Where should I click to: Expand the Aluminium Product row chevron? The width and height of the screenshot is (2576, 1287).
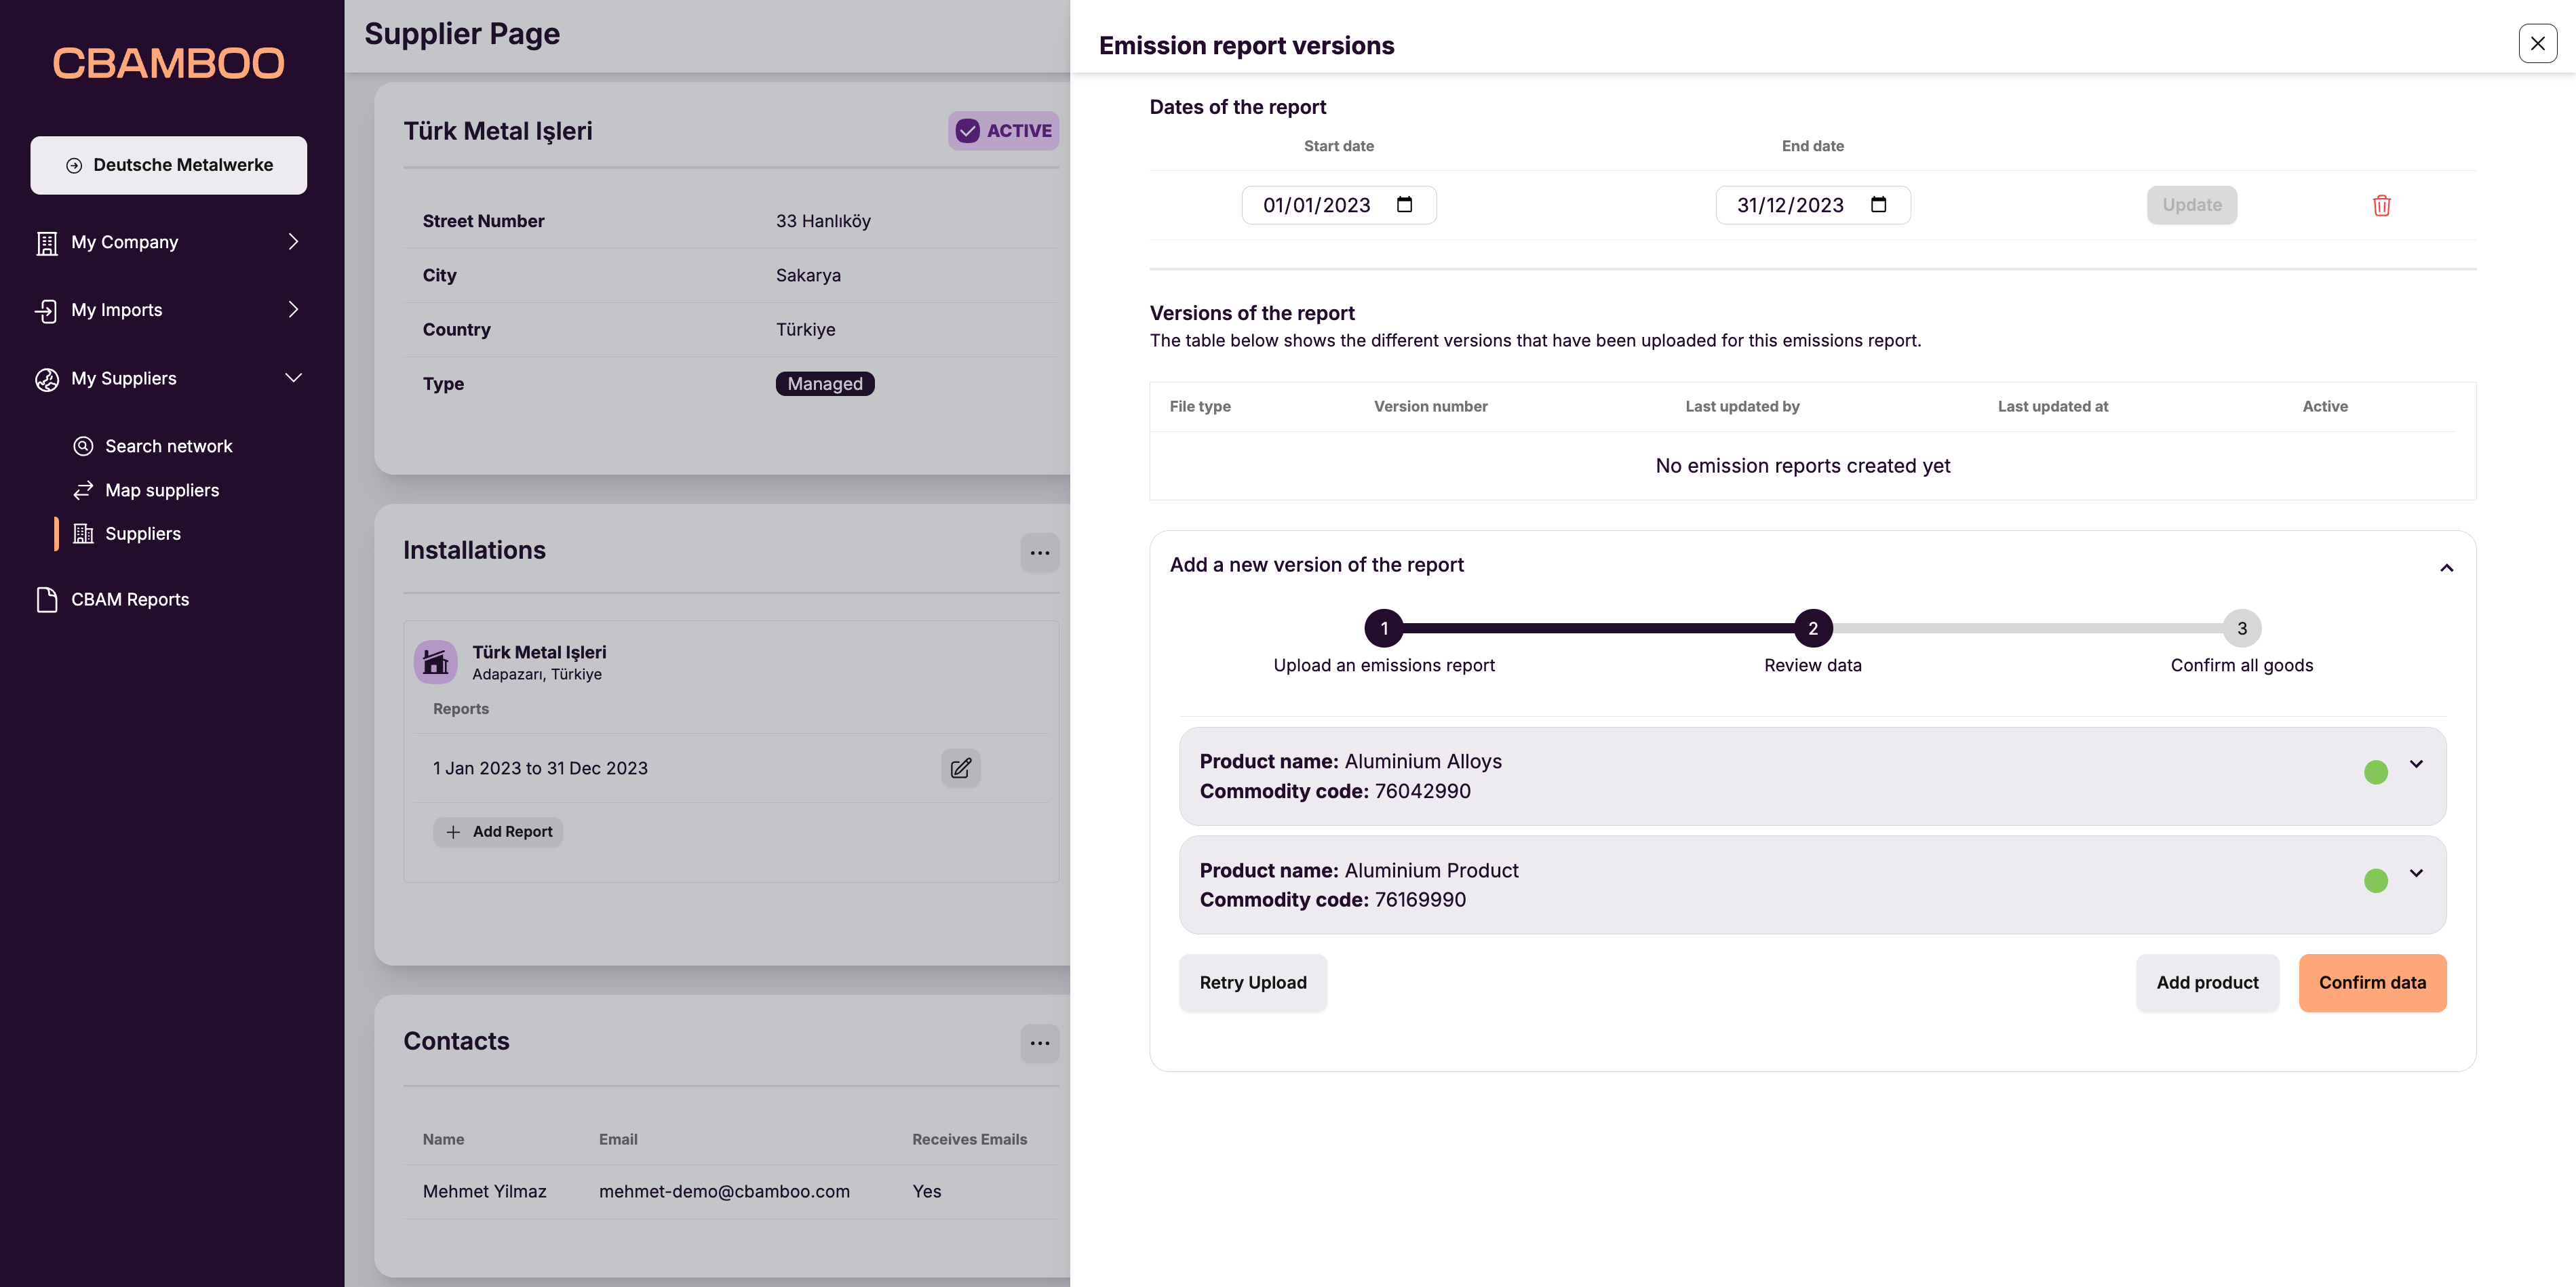2416,873
